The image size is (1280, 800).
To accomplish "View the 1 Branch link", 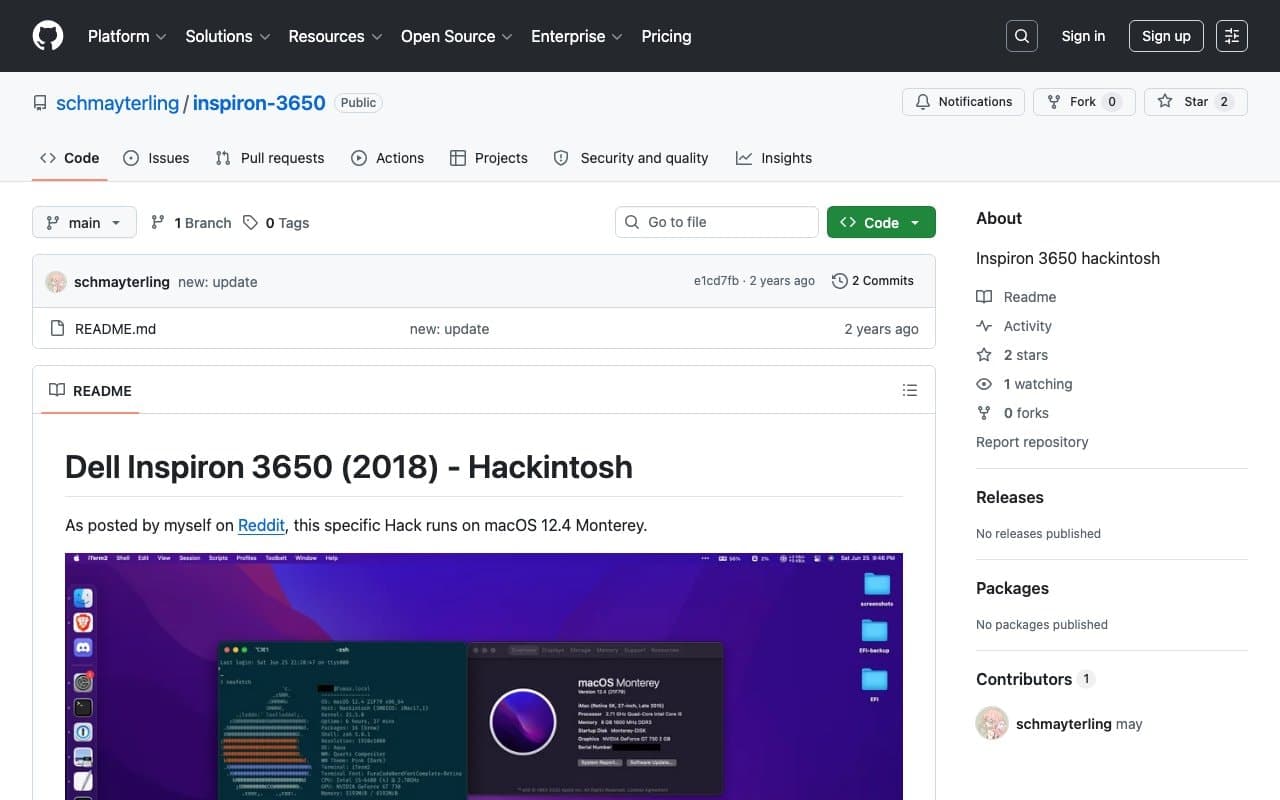I will pyautogui.click(x=191, y=223).
